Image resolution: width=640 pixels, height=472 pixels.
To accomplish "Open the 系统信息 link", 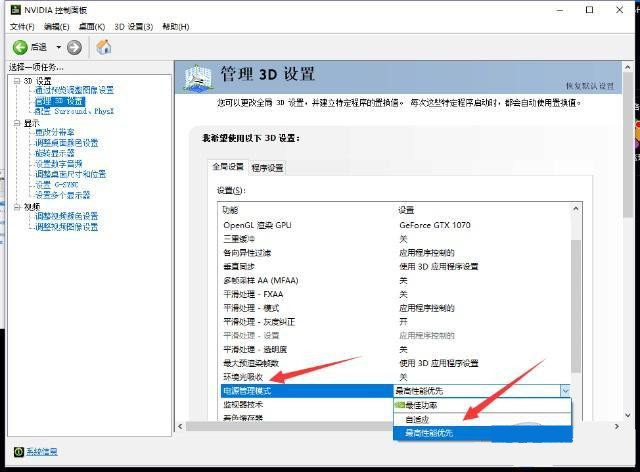I will (x=42, y=452).
